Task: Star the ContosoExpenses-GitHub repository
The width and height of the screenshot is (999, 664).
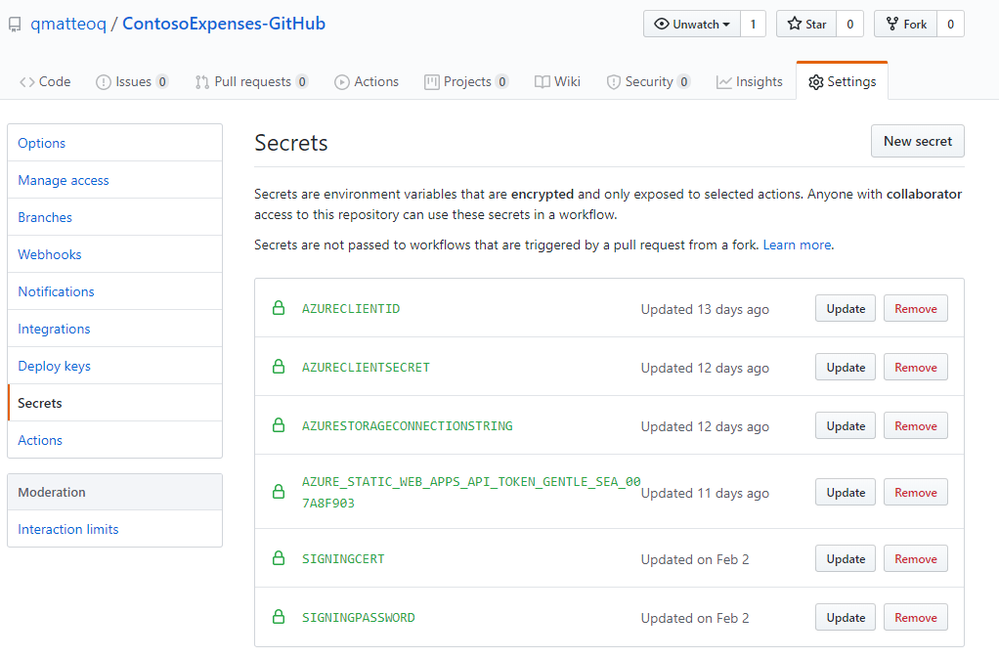Action: click(807, 24)
